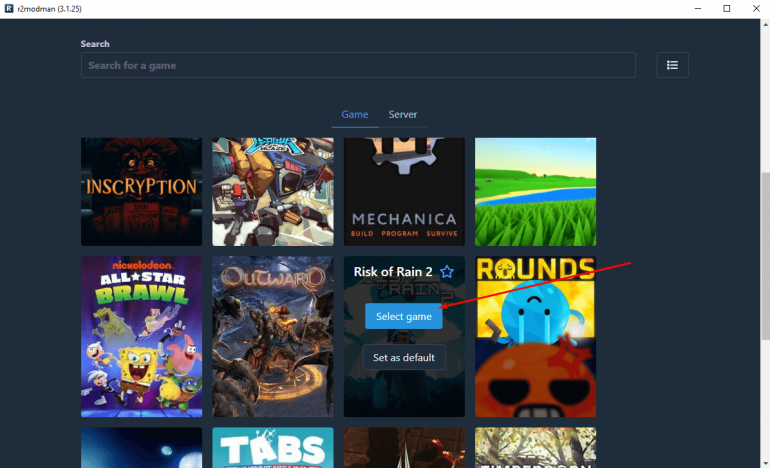Open the green grass landscape game card

click(535, 192)
